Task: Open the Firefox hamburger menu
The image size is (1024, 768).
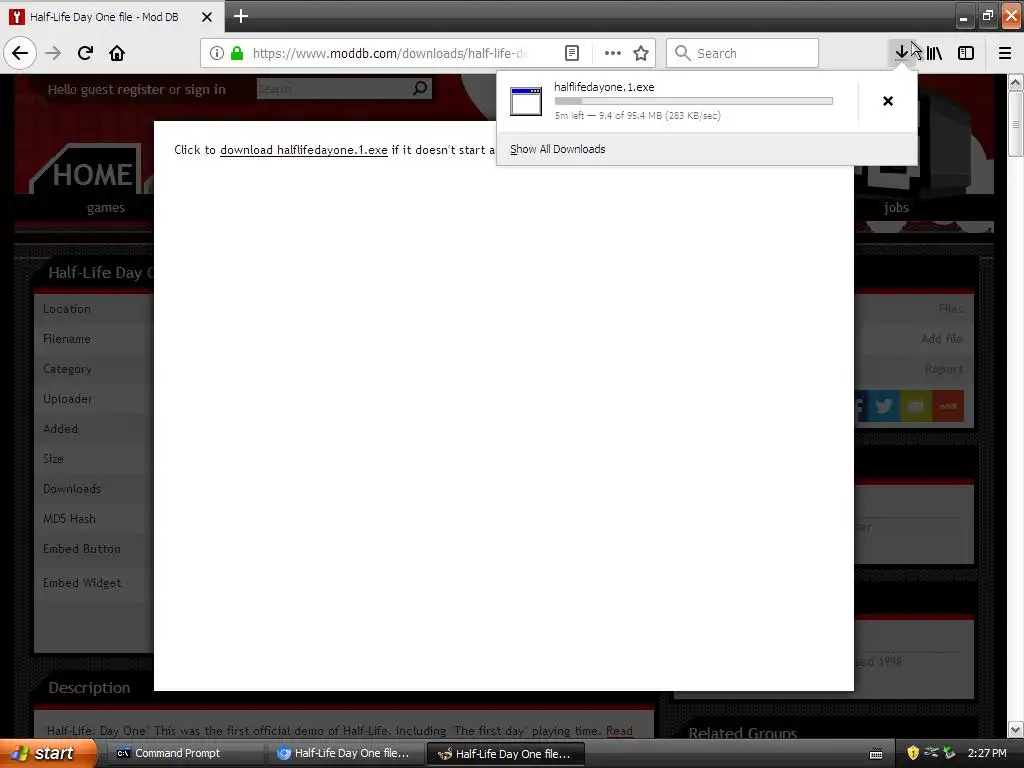Action: [x=1005, y=53]
